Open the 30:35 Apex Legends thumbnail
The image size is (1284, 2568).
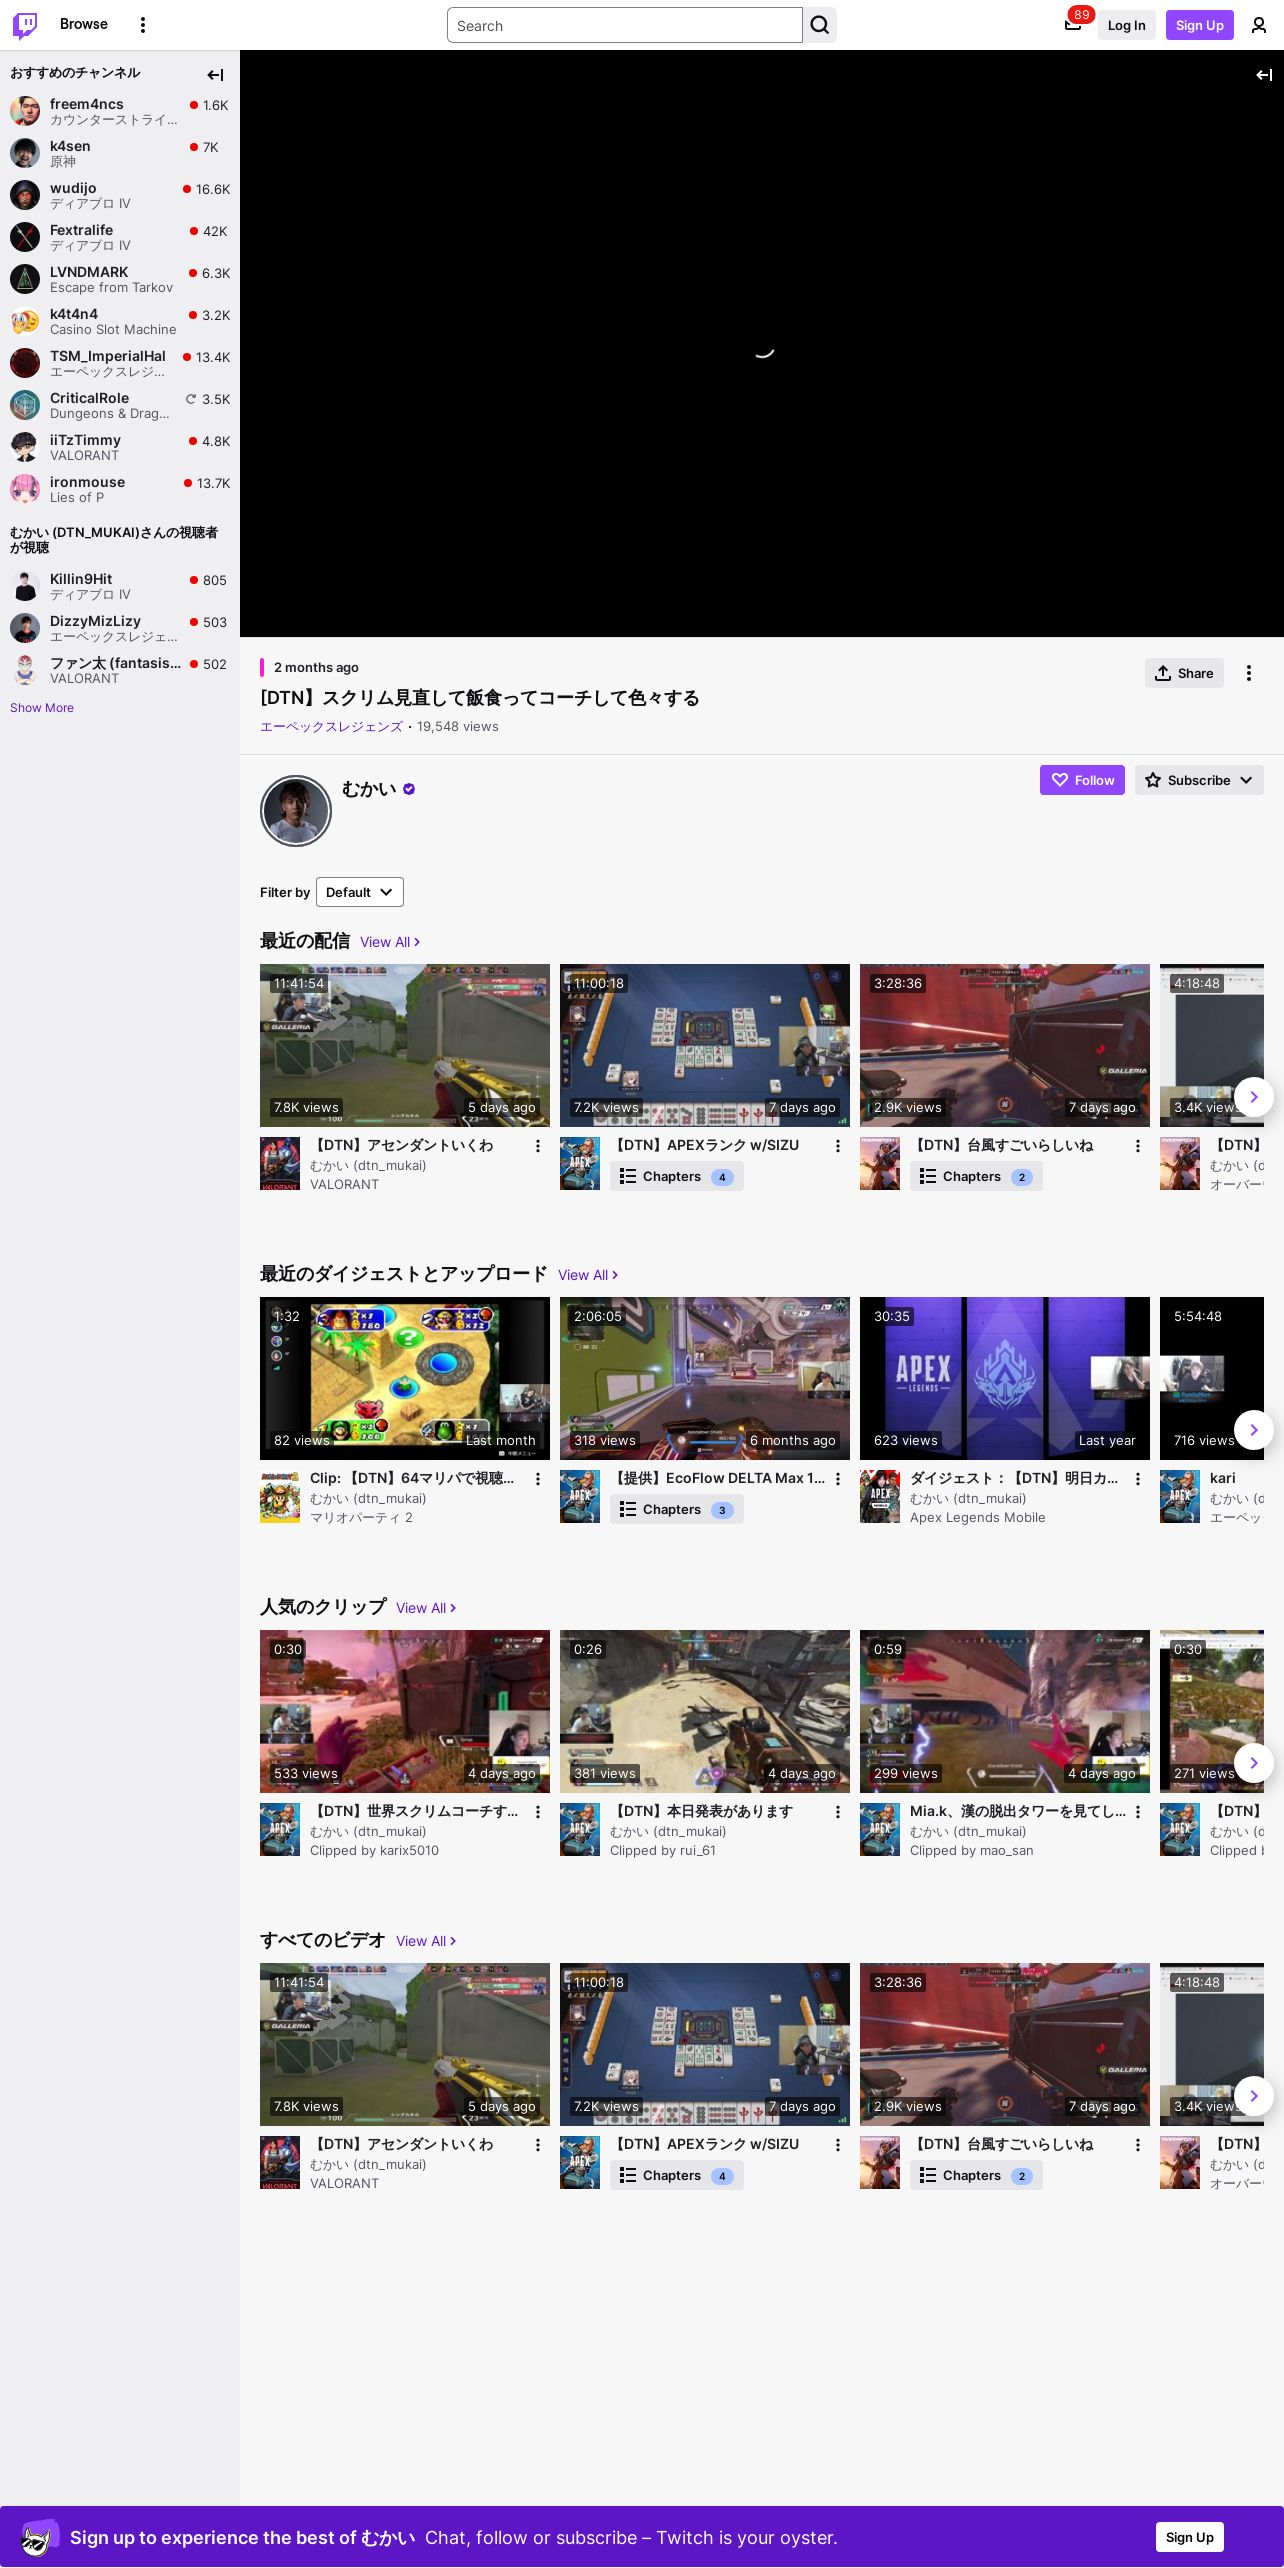(x=1005, y=1378)
